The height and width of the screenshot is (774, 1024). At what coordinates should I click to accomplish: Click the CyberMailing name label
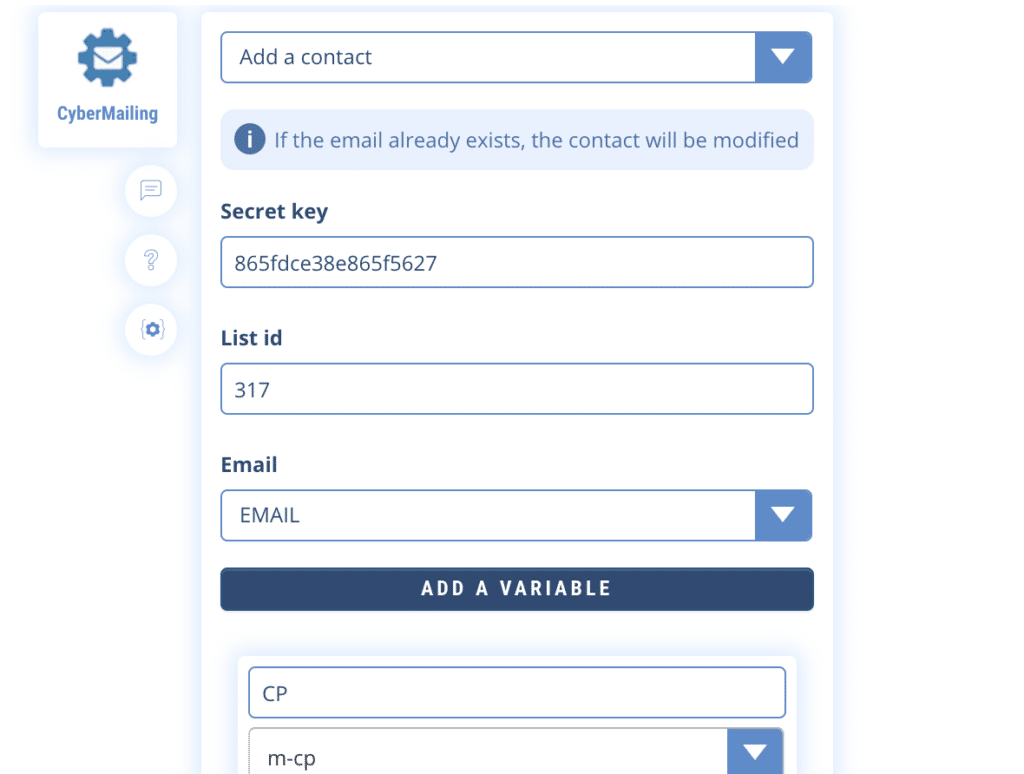[x=107, y=113]
